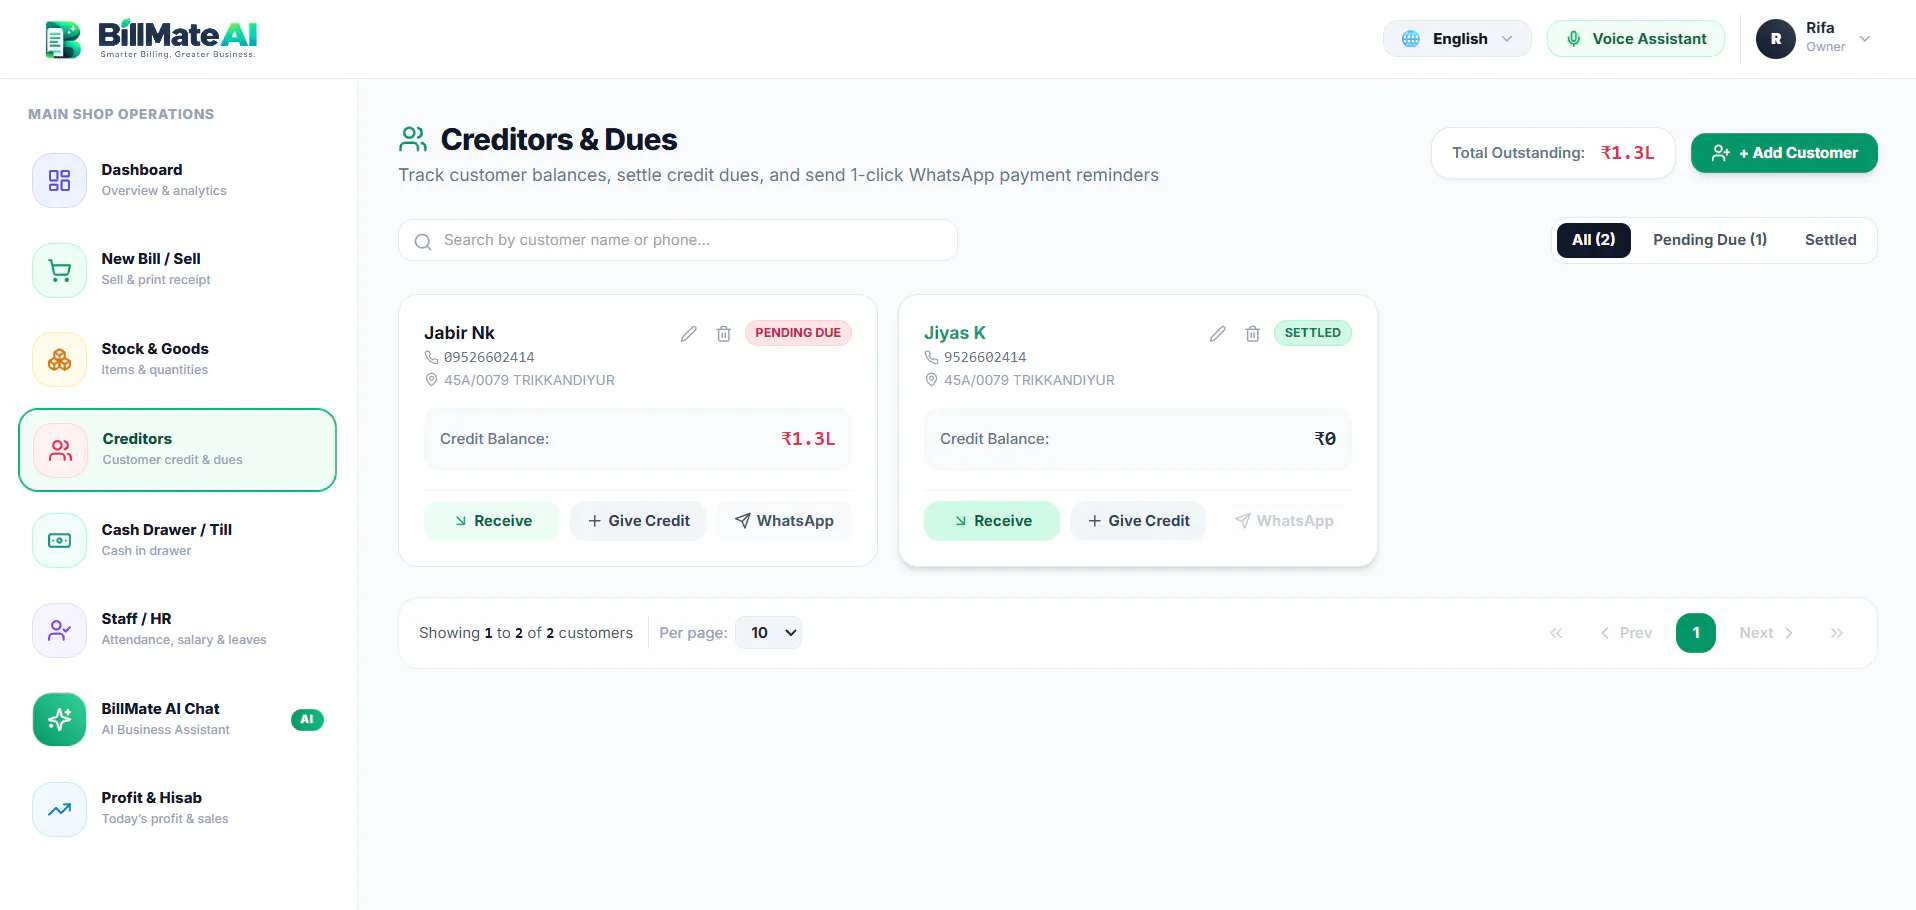Click Receive on Jabir Nk card
The width and height of the screenshot is (1916, 910).
tap(492, 521)
